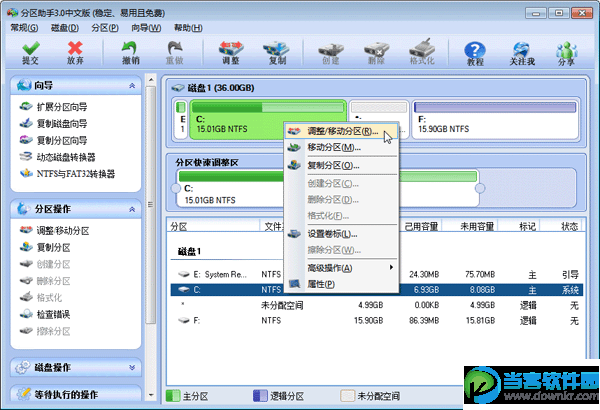Screen dimensions: 600x410
Task: Click disabled 删除分区 sidebar item
Action: pyautogui.click(x=45, y=281)
